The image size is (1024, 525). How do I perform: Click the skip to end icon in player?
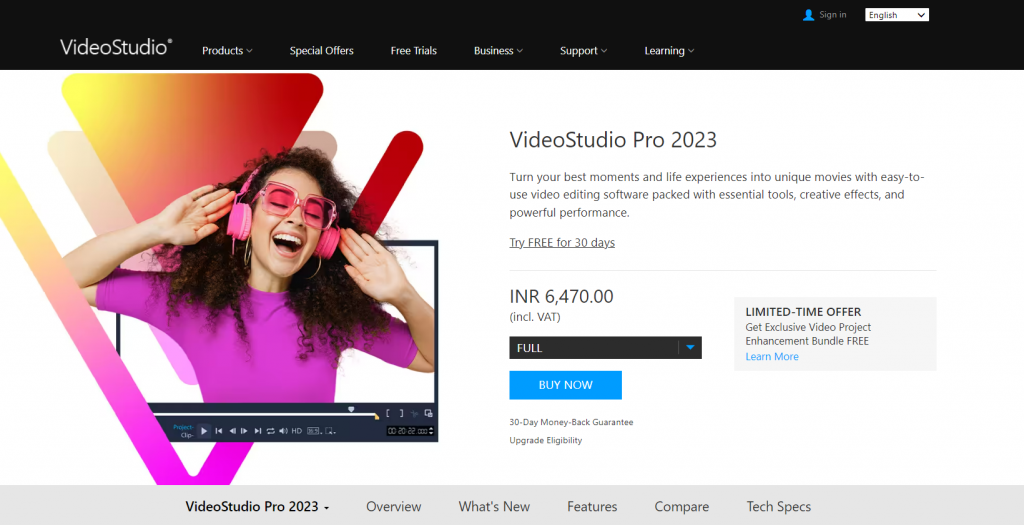[258, 431]
